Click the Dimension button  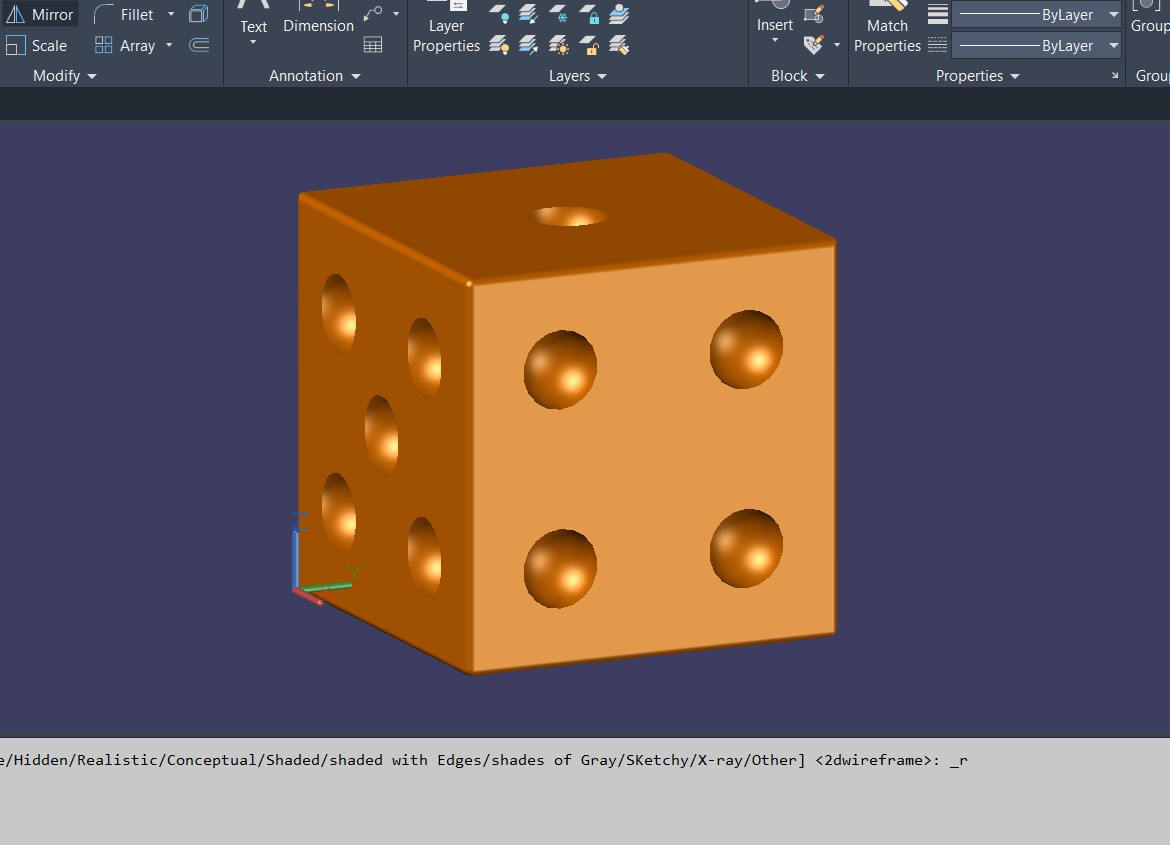pyautogui.click(x=318, y=20)
